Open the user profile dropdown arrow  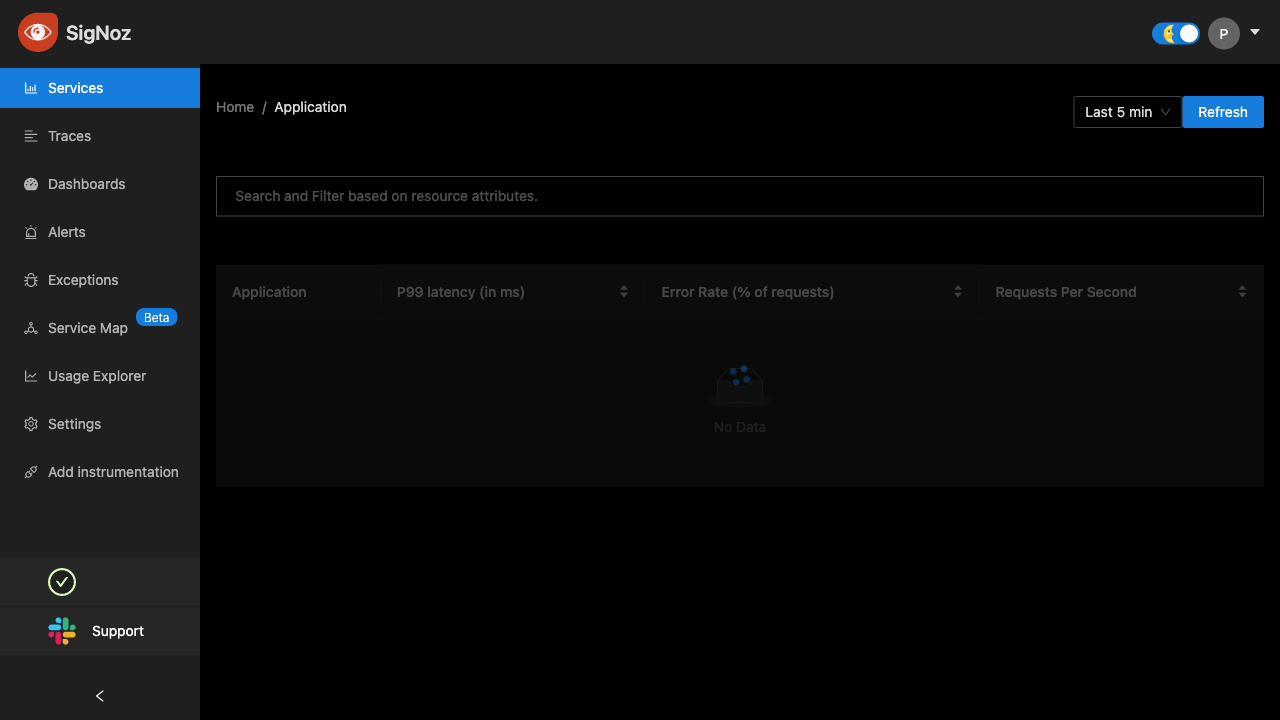coord(1255,32)
